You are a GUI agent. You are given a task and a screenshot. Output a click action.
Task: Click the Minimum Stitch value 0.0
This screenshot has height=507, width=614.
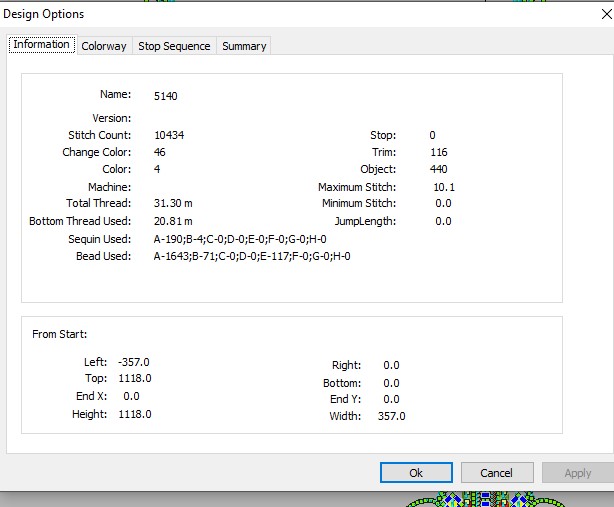pyautogui.click(x=443, y=203)
